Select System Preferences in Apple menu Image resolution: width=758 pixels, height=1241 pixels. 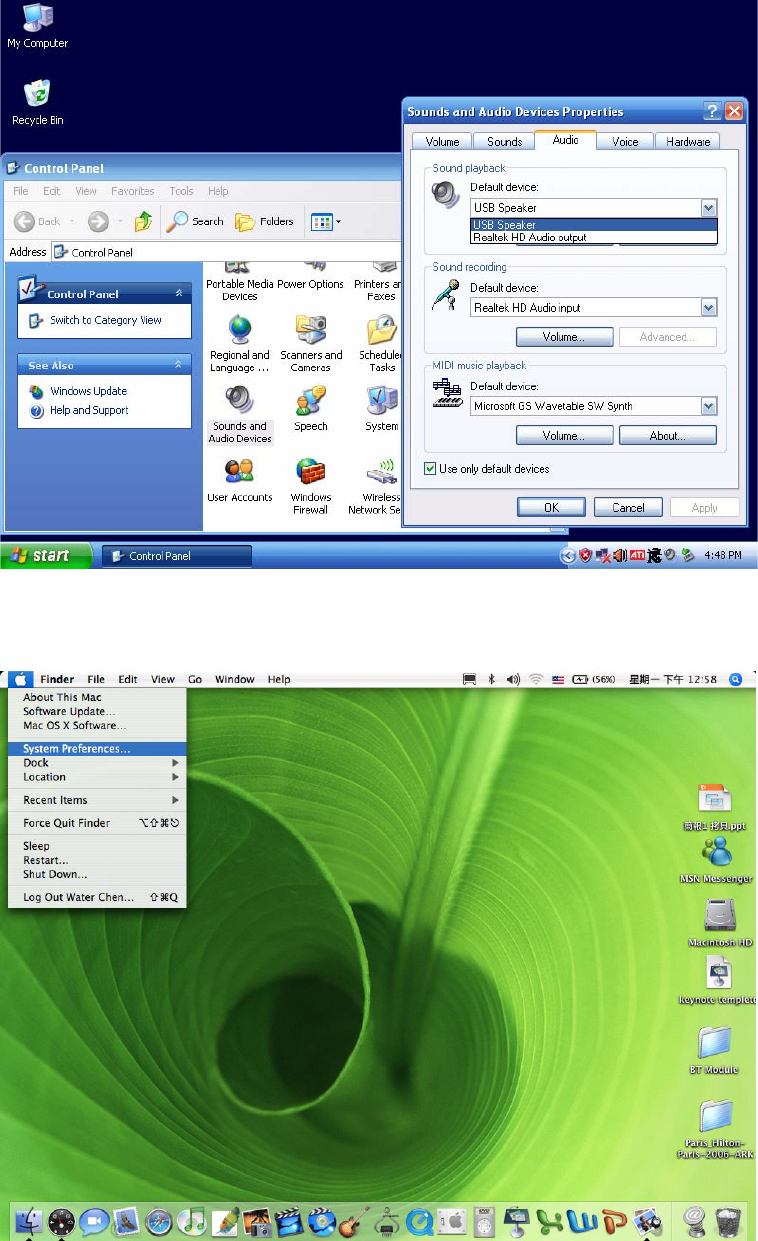[x=95, y=748]
